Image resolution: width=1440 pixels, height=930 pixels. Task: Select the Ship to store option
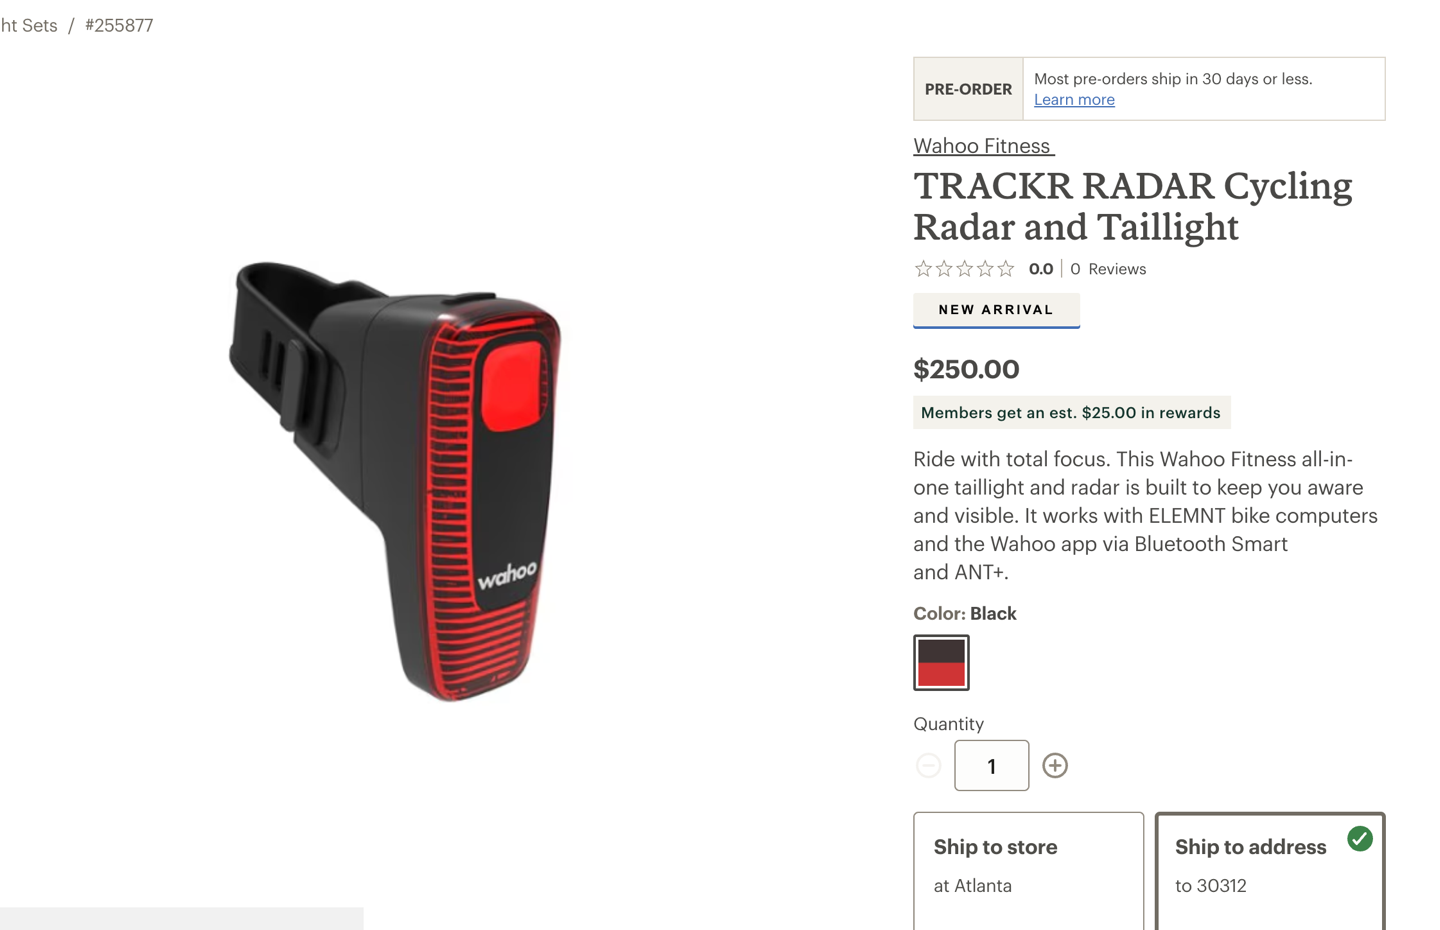click(x=1028, y=871)
